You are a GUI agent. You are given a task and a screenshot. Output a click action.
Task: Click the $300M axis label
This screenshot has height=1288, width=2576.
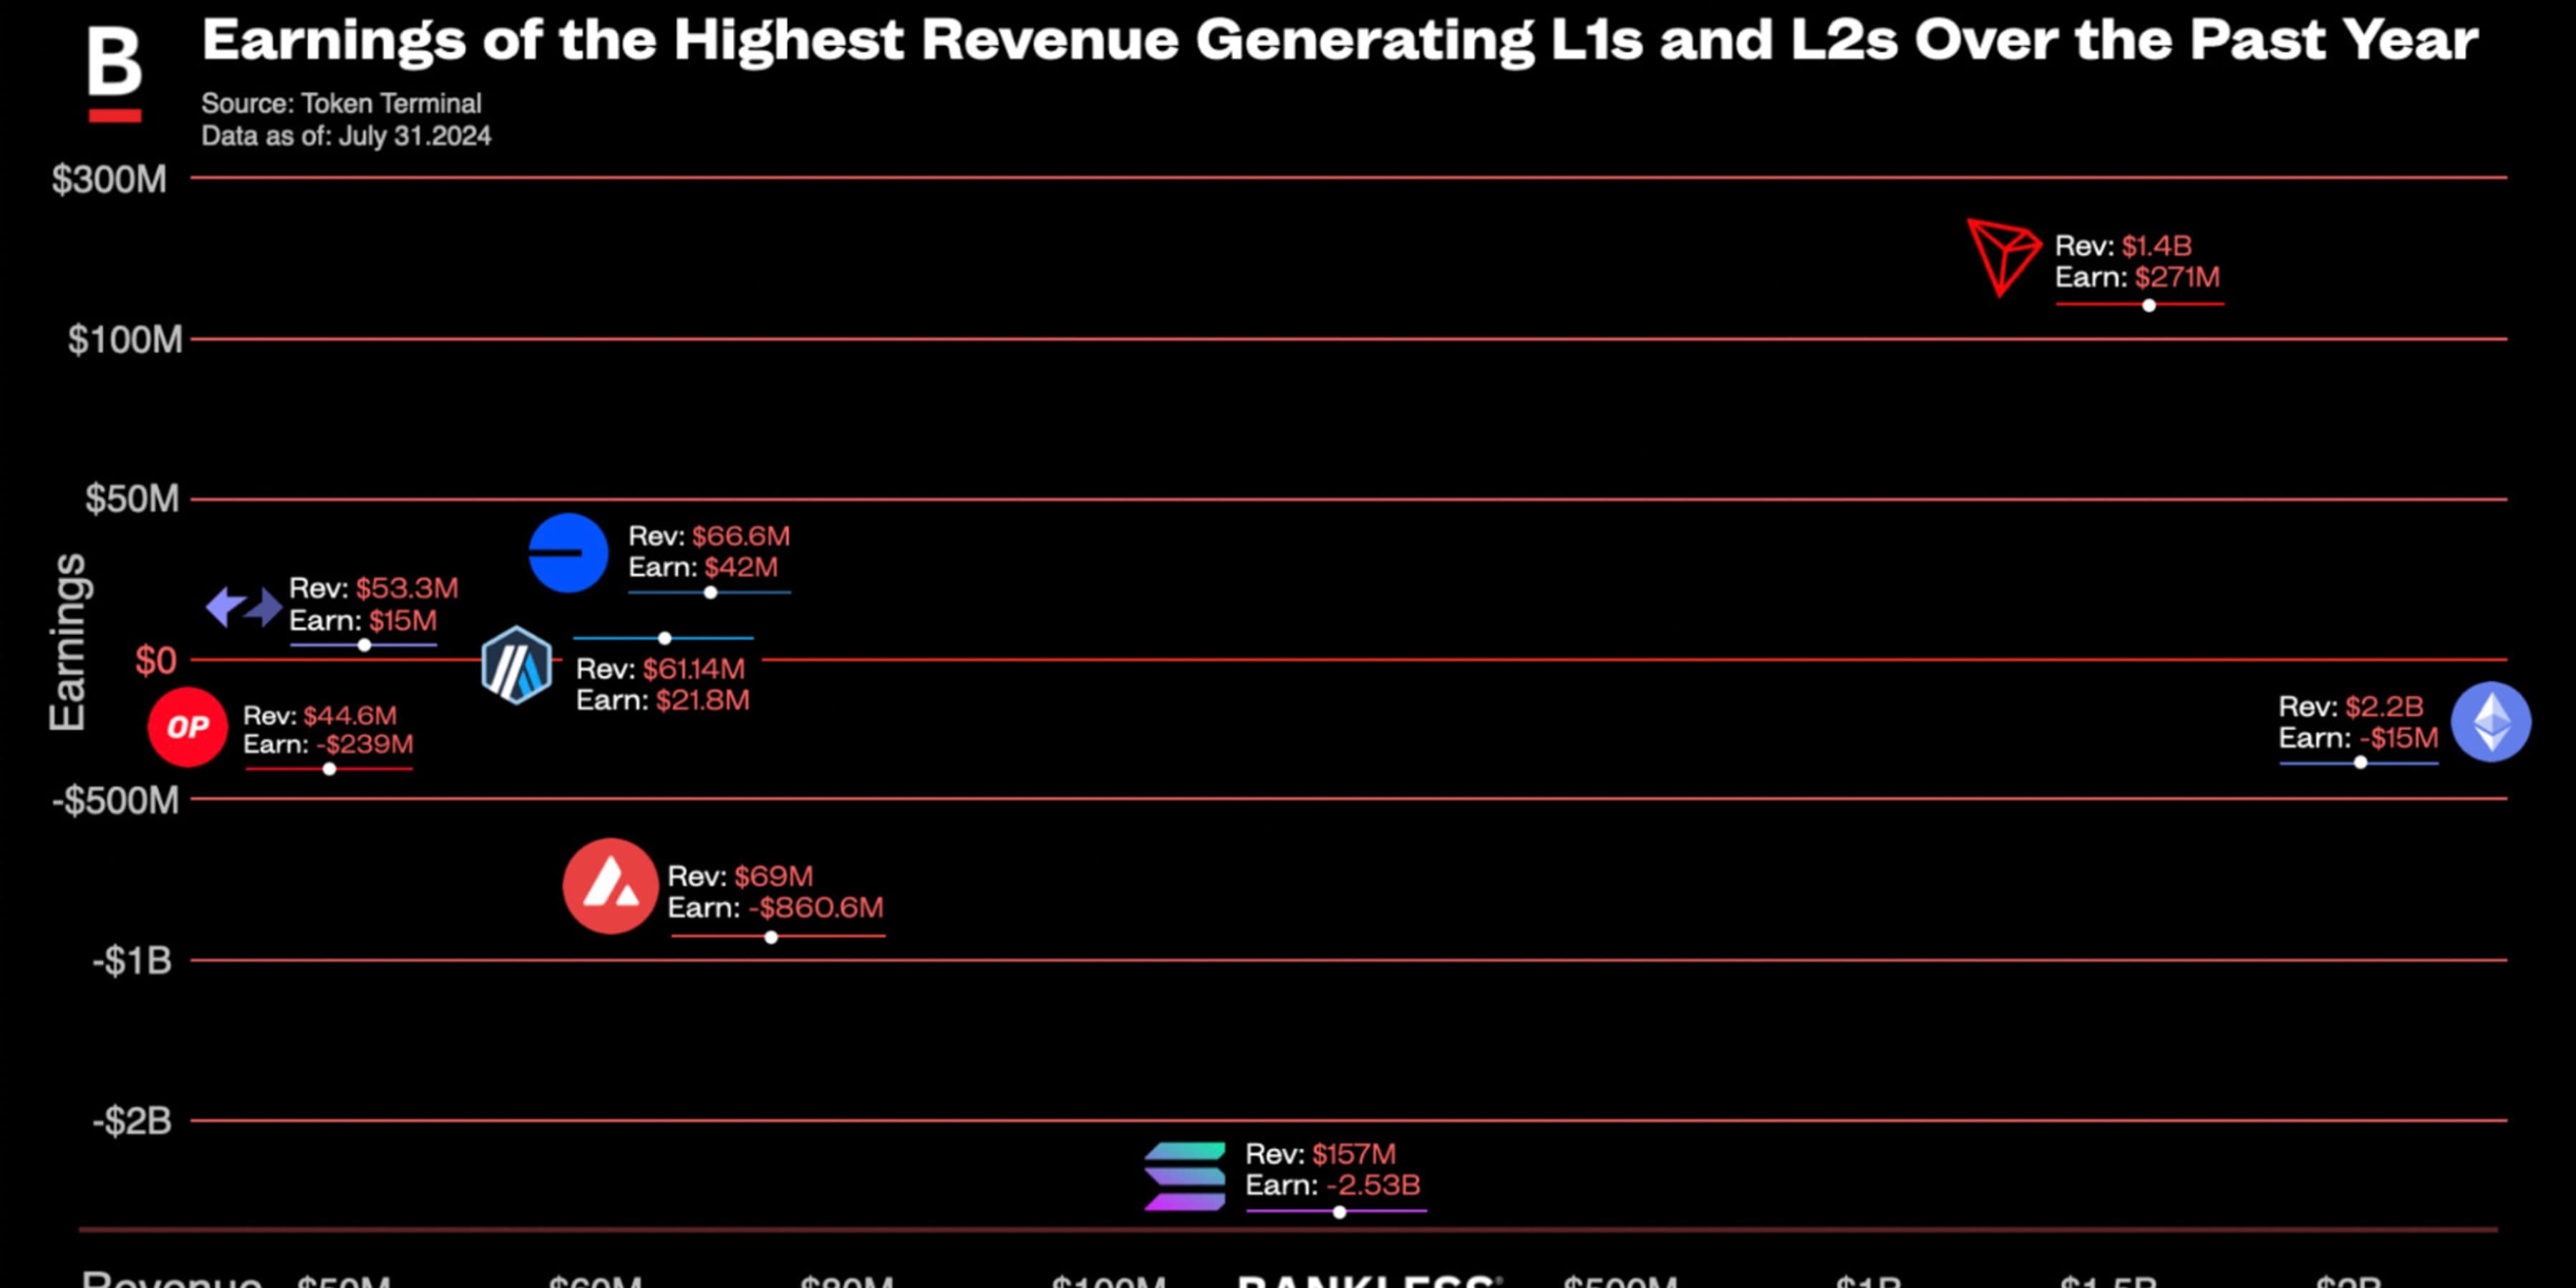tap(109, 180)
